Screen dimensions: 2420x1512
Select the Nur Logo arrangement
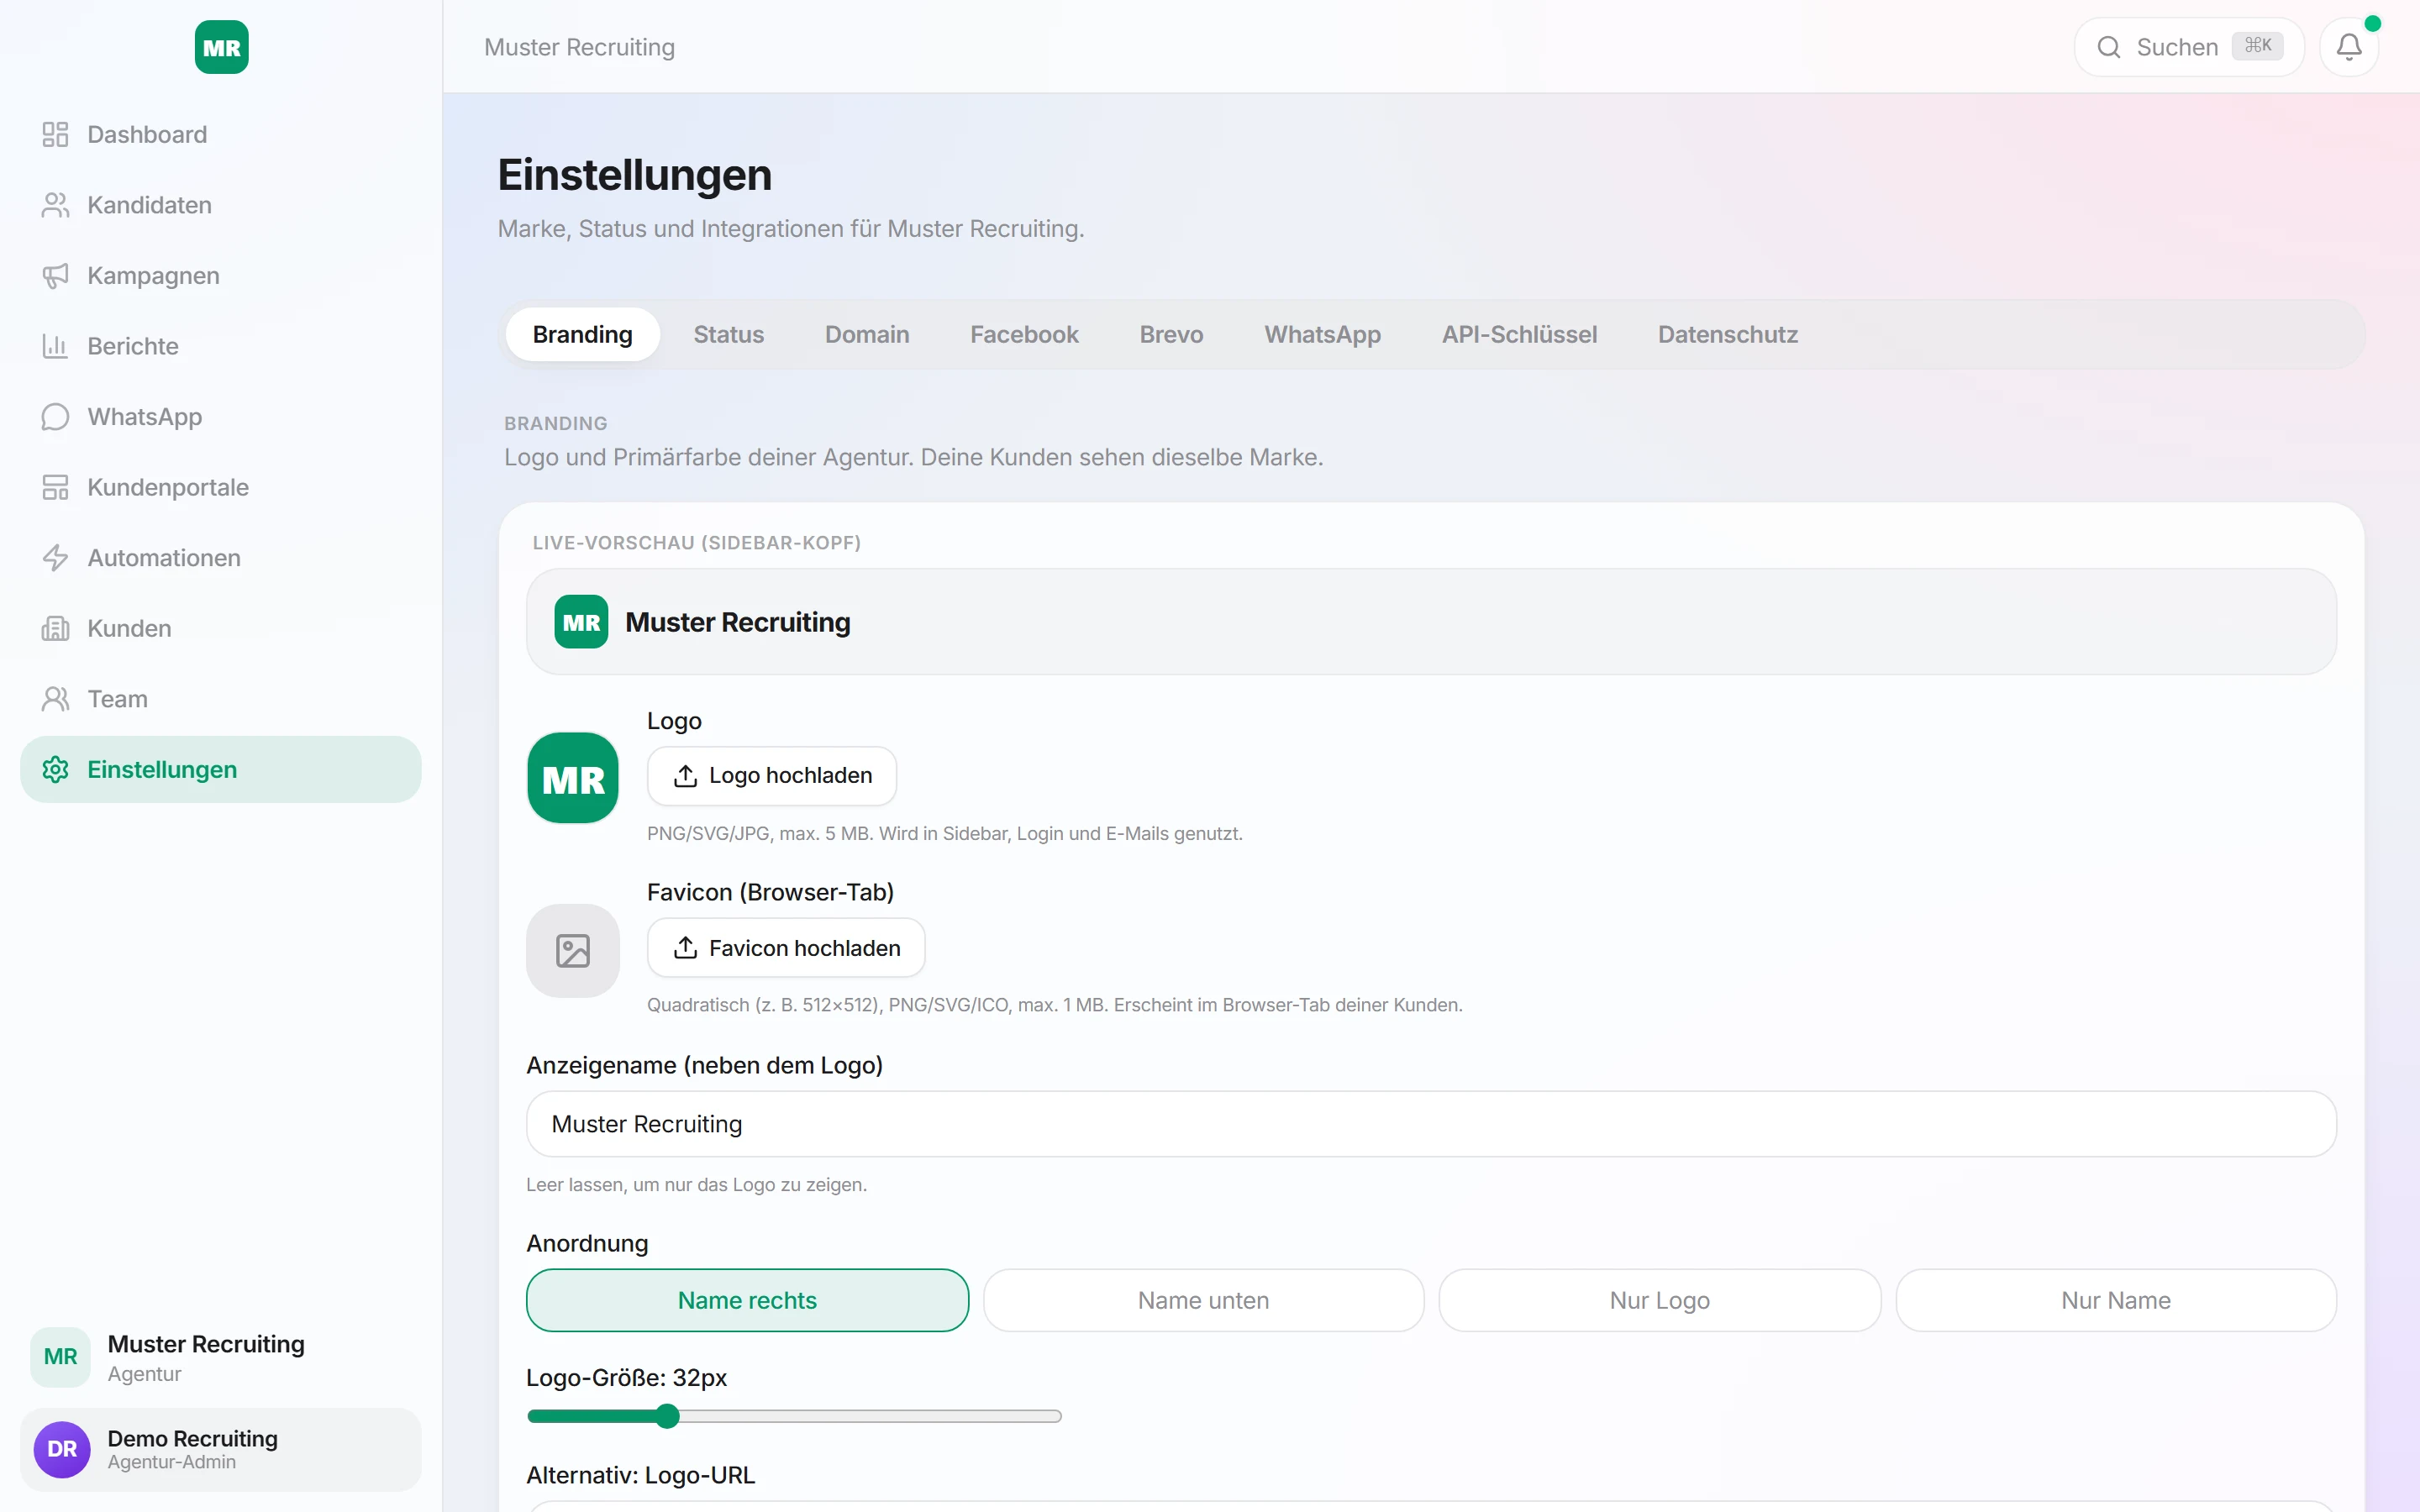(1659, 1300)
